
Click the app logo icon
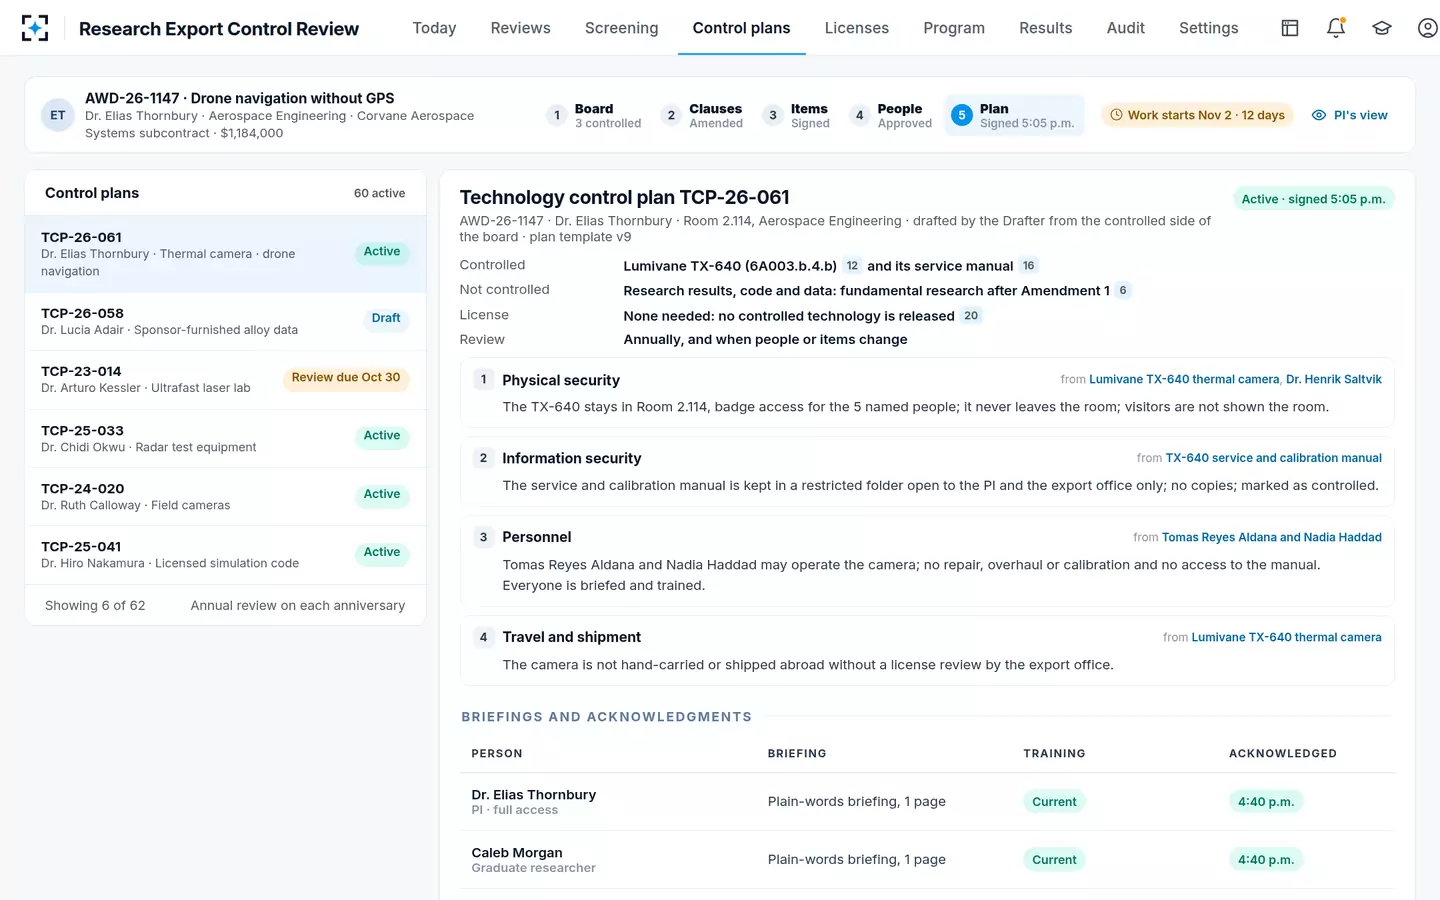[x=35, y=28]
